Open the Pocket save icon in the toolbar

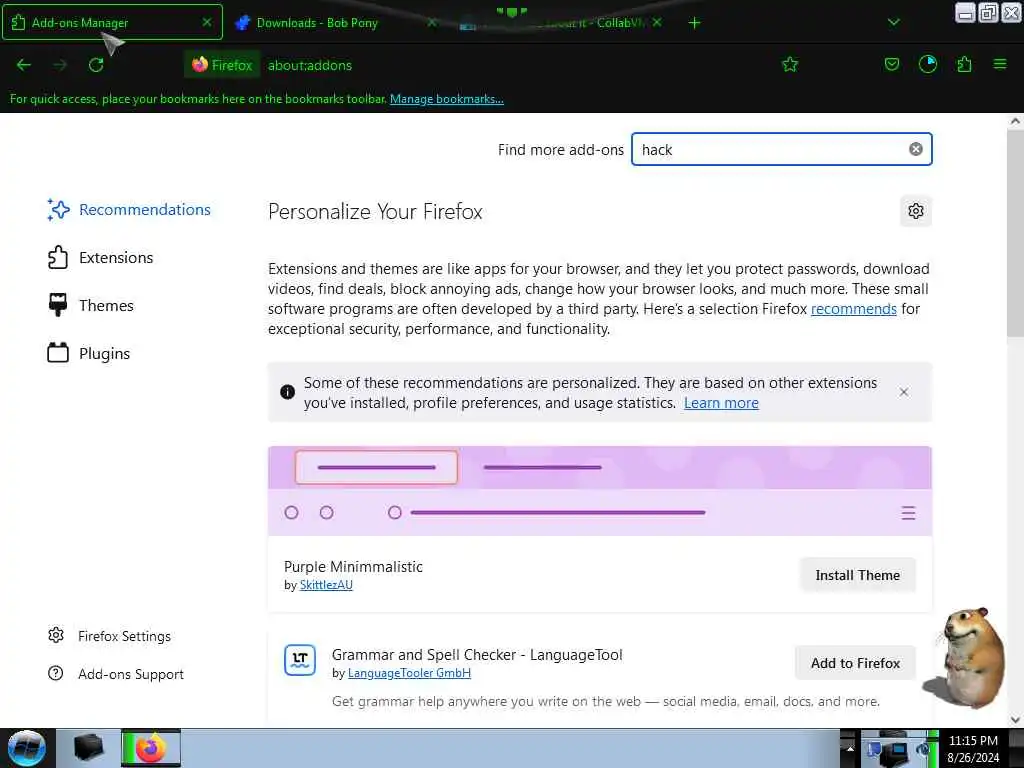click(x=891, y=64)
